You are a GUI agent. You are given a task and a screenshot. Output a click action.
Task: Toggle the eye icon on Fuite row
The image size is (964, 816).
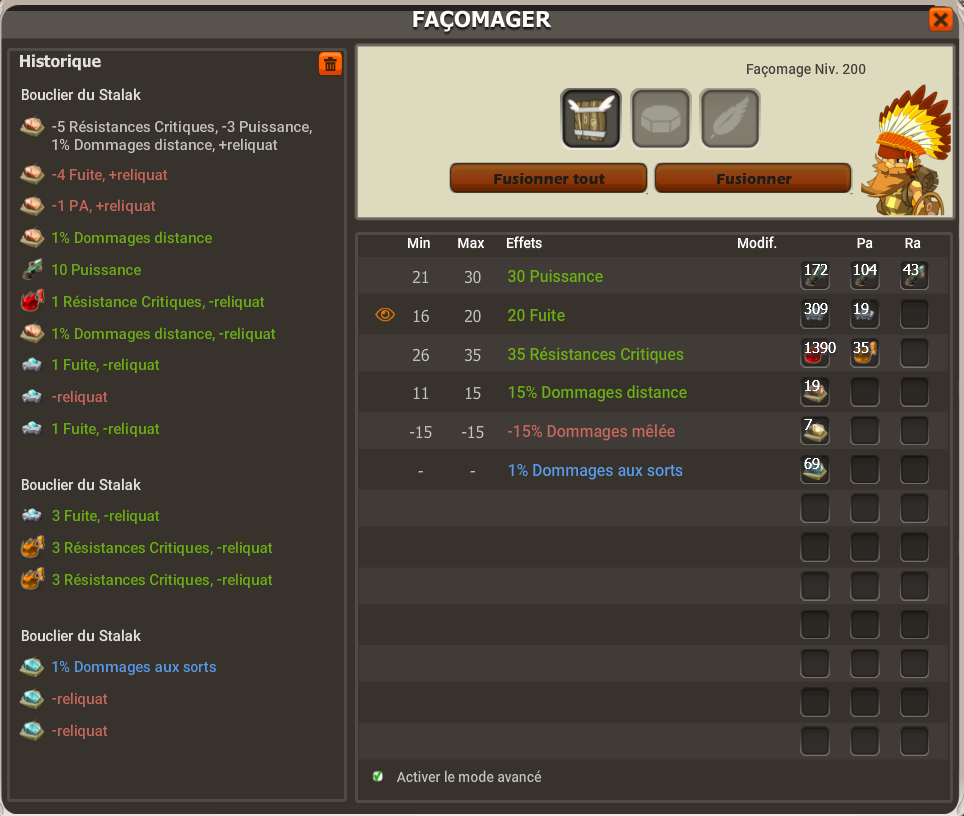point(385,315)
